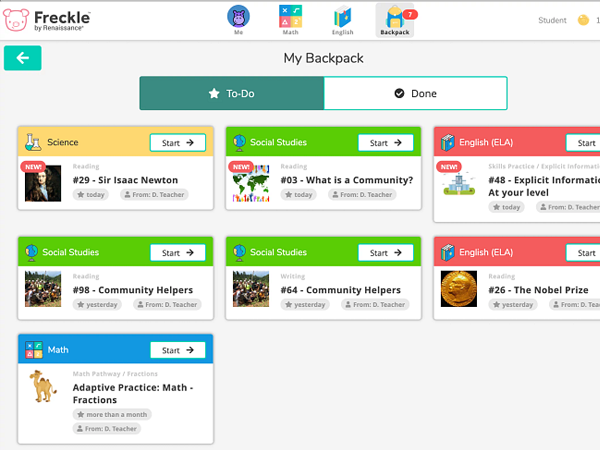The height and width of the screenshot is (450, 600).
Task: Switch to the Done tab
Action: coord(416,93)
